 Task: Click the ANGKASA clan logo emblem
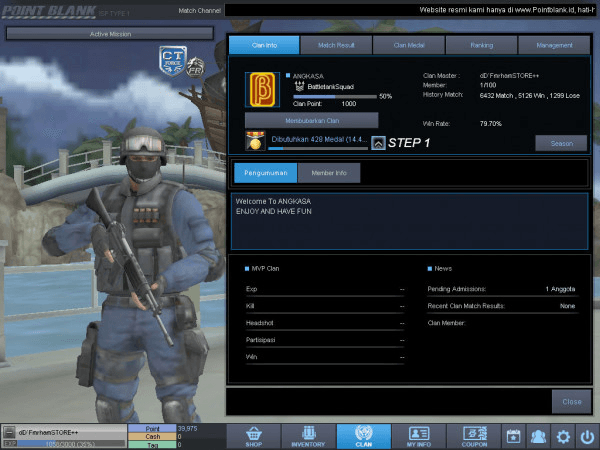(262, 90)
